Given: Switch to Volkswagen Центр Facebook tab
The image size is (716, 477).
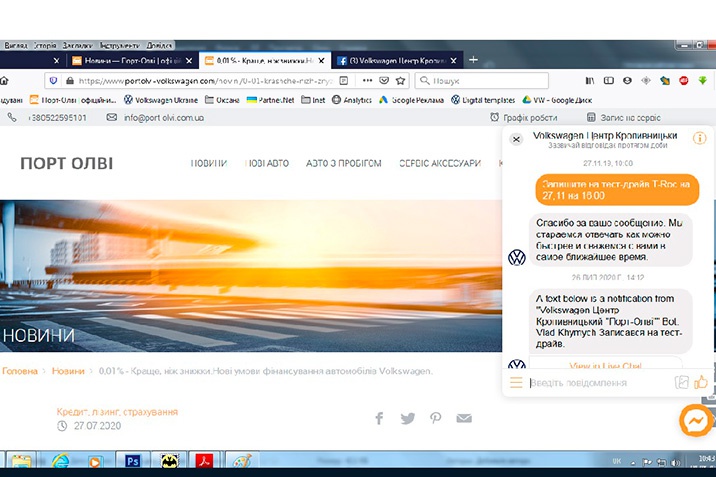Looking at the screenshot, I should pos(395,60).
